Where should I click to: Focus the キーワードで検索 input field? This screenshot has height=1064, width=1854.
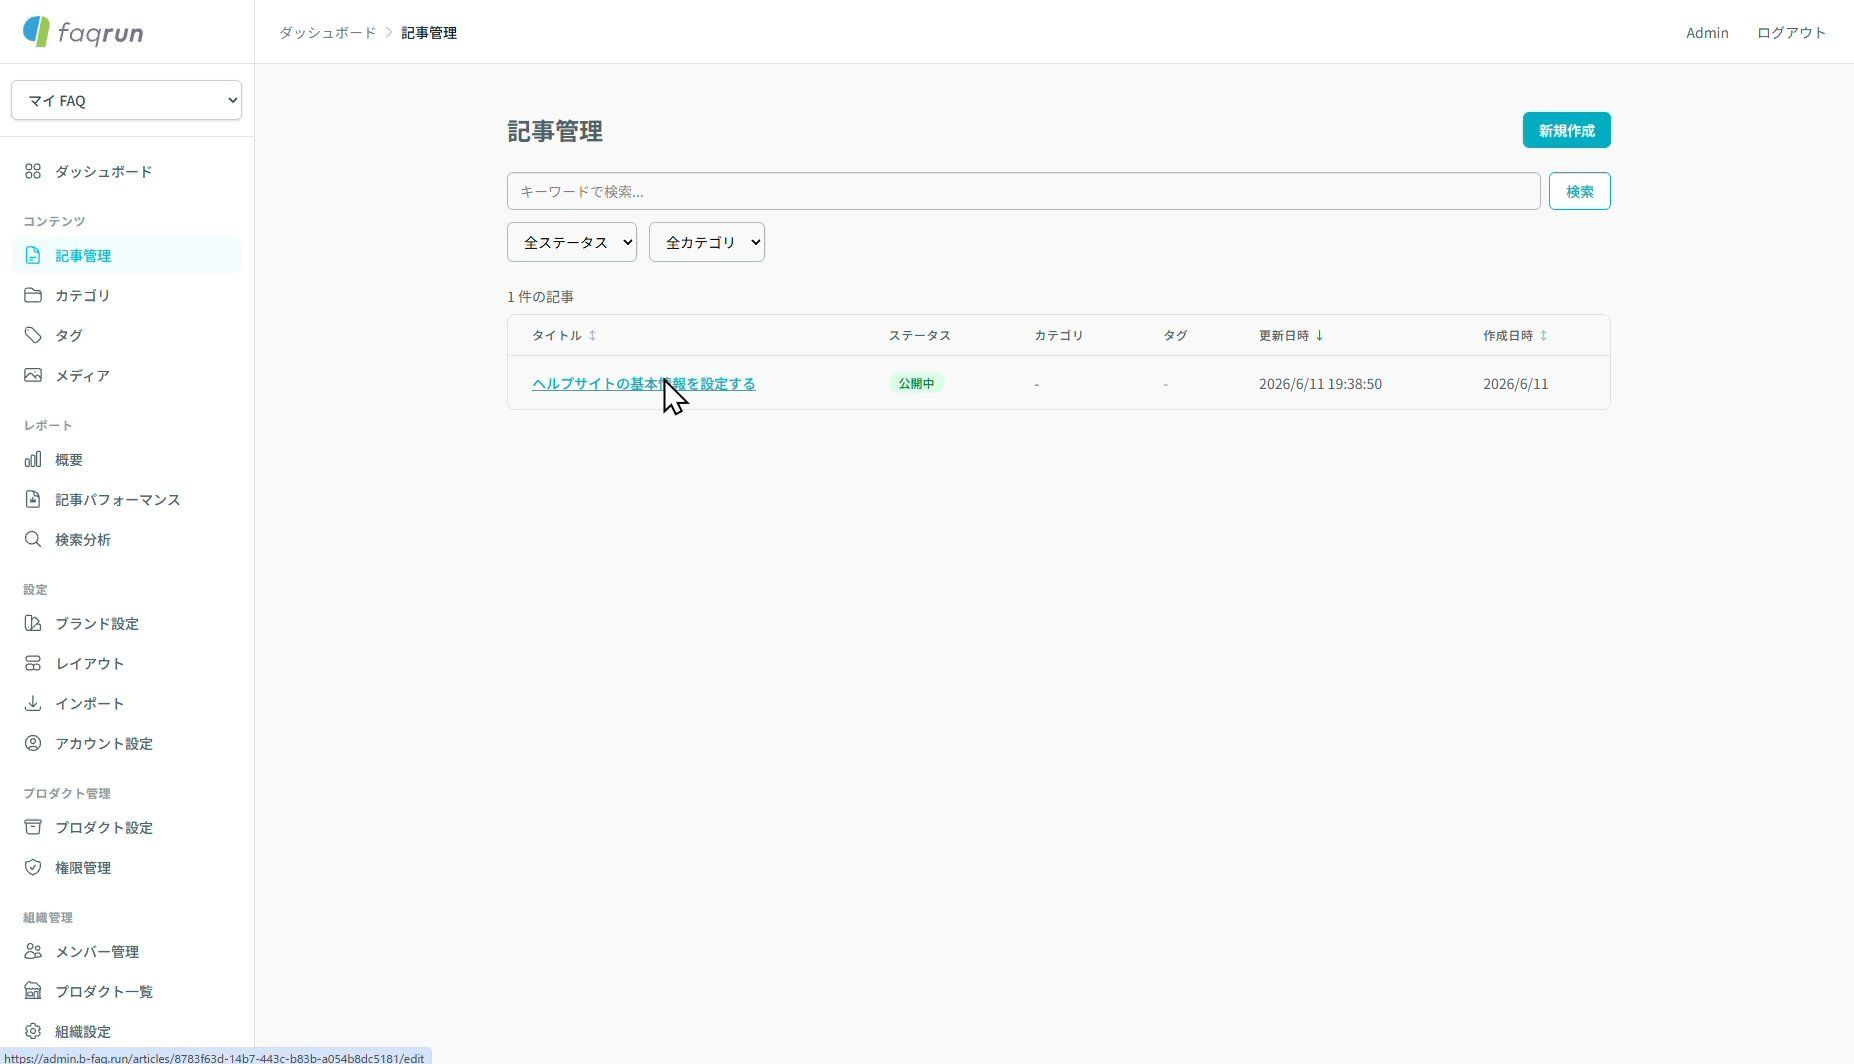click(x=1023, y=191)
